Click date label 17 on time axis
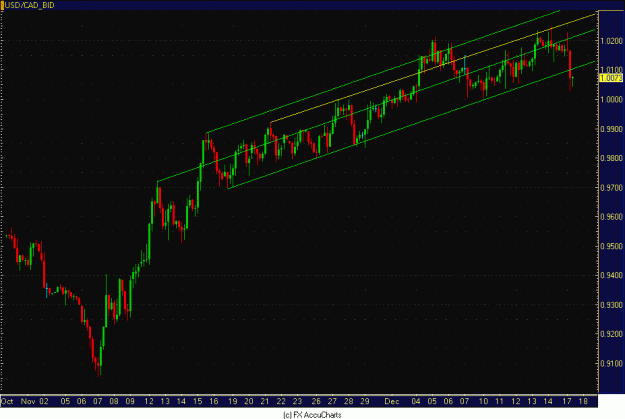Screen dimensions: 625x419 pos(567,401)
